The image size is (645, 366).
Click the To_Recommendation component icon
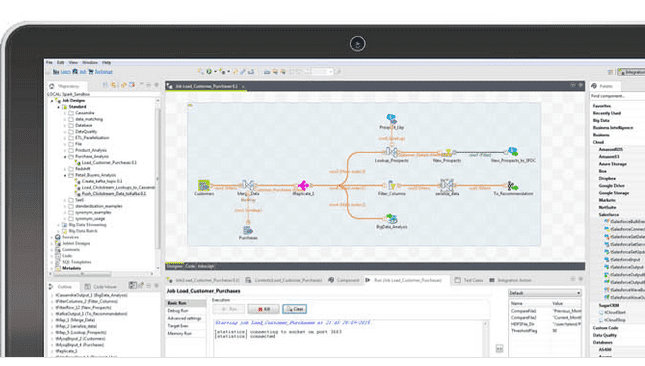pos(512,185)
